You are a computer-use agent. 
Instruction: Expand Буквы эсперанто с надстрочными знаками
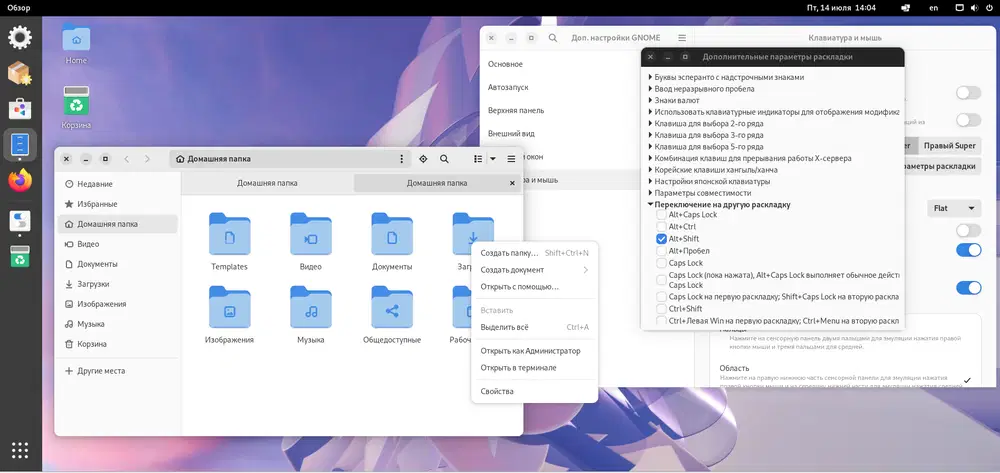[x=650, y=77]
